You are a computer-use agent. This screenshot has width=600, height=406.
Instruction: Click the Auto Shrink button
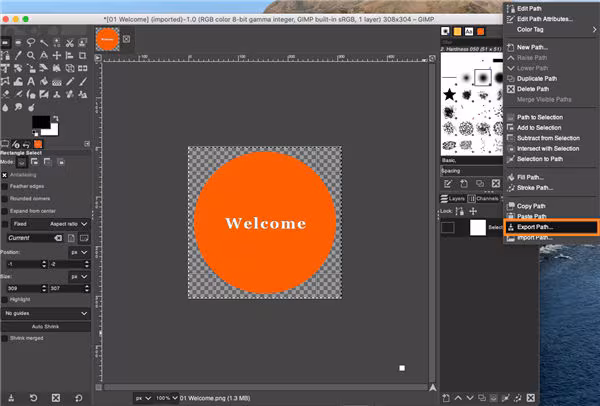pos(46,326)
